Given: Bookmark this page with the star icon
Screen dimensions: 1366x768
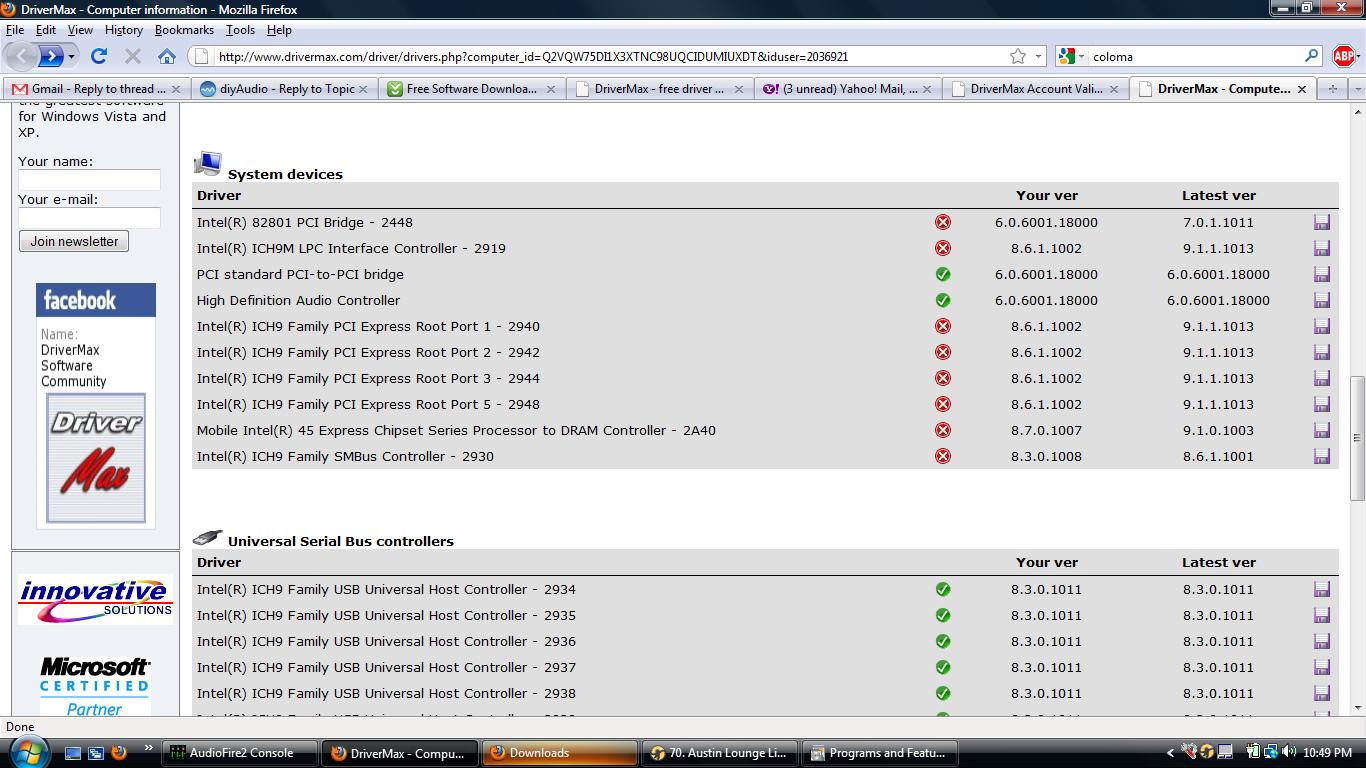Looking at the screenshot, I should [1017, 56].
